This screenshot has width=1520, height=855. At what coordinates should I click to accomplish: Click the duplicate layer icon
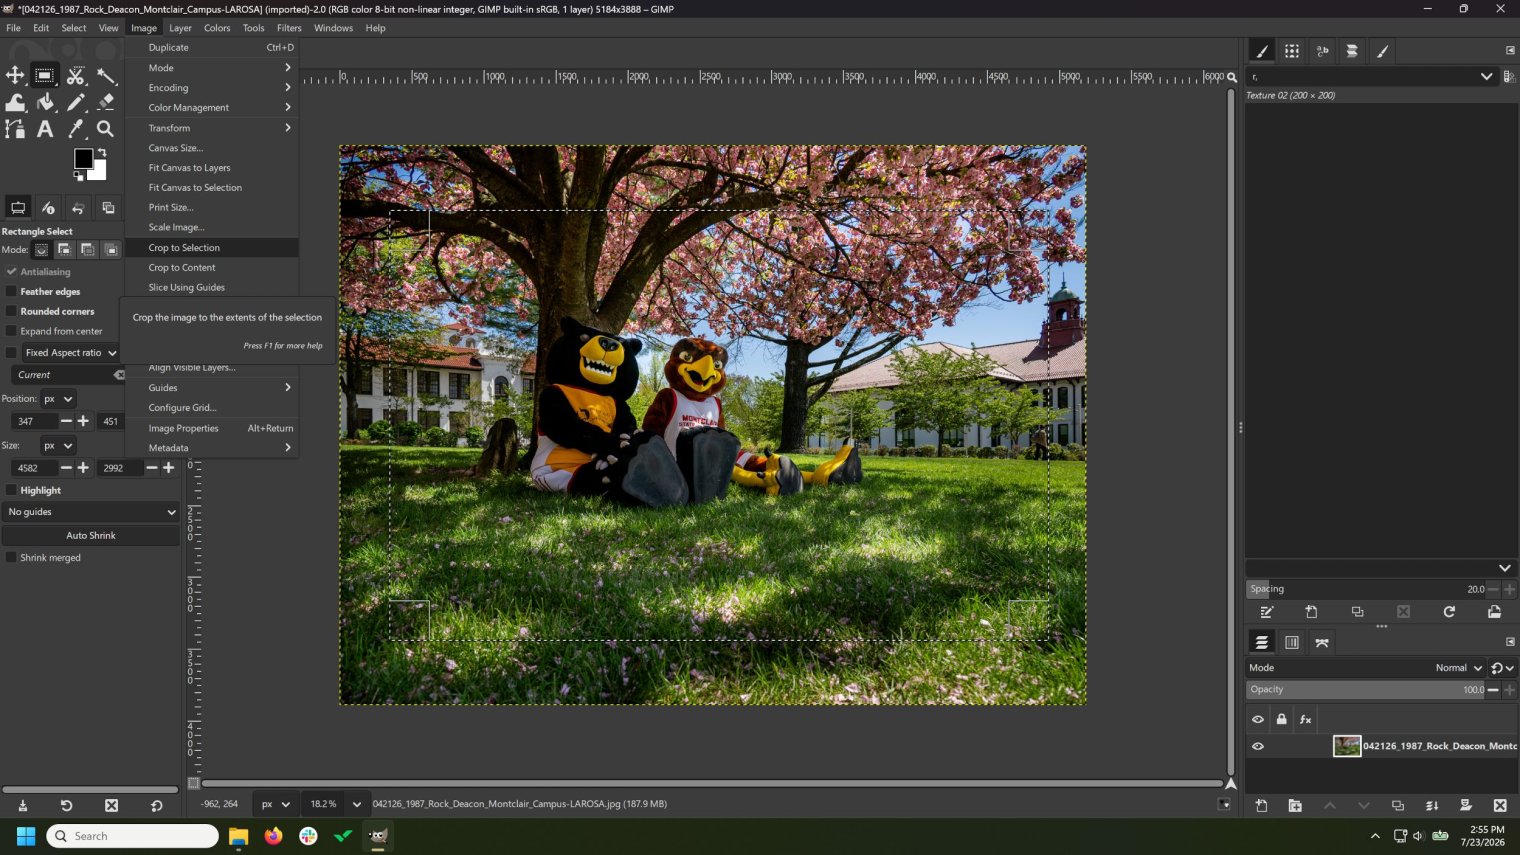tap(1398, 806)
